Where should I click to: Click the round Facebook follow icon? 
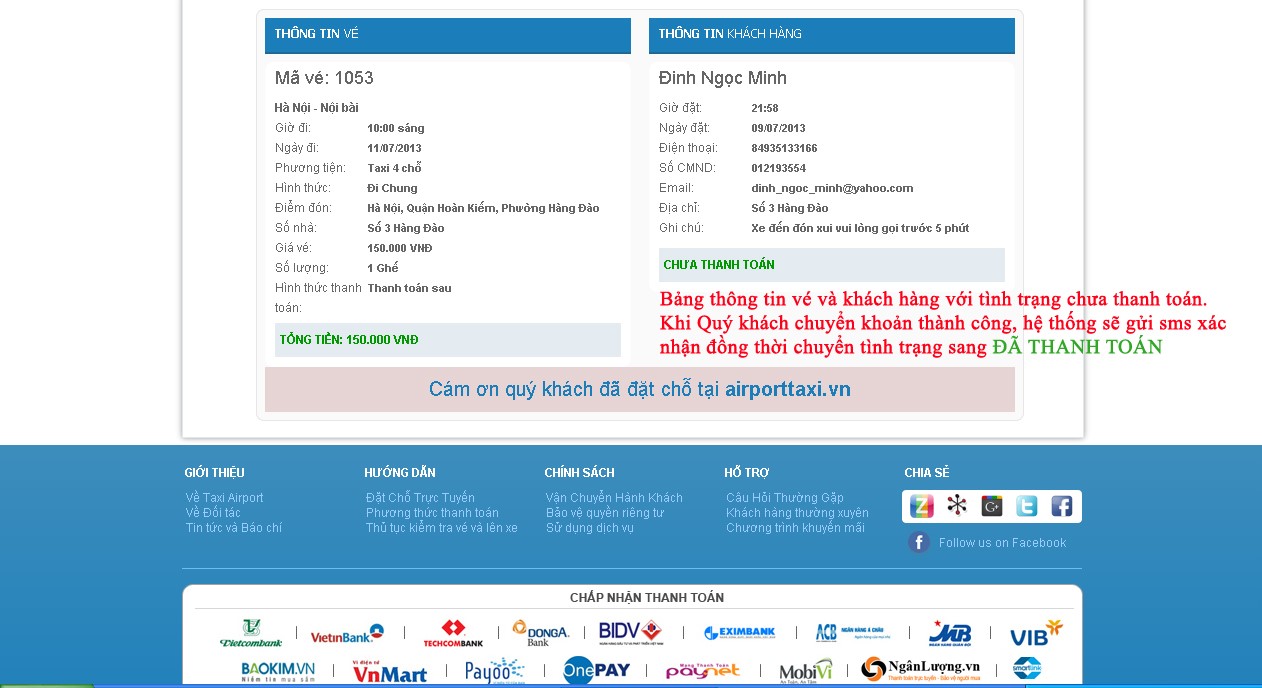click(919, 542)
